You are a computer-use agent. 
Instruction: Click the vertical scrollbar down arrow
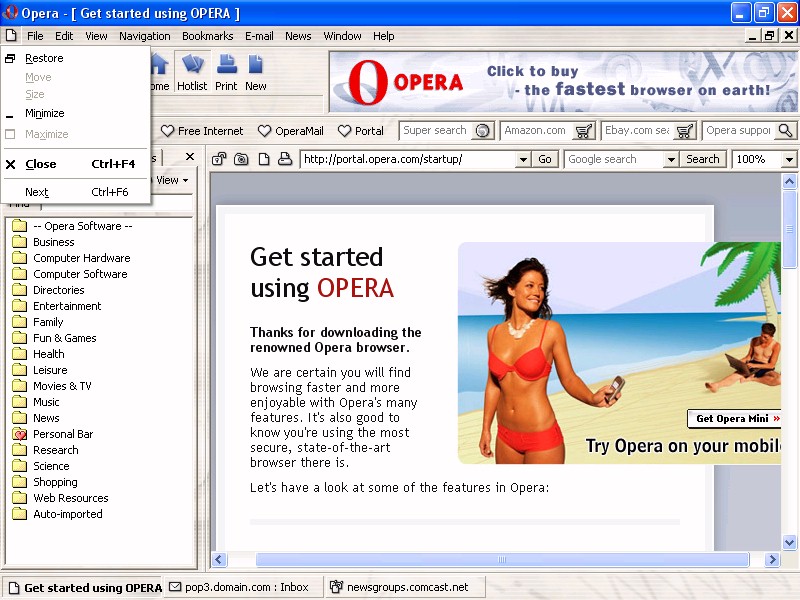(x=789, y=542)
